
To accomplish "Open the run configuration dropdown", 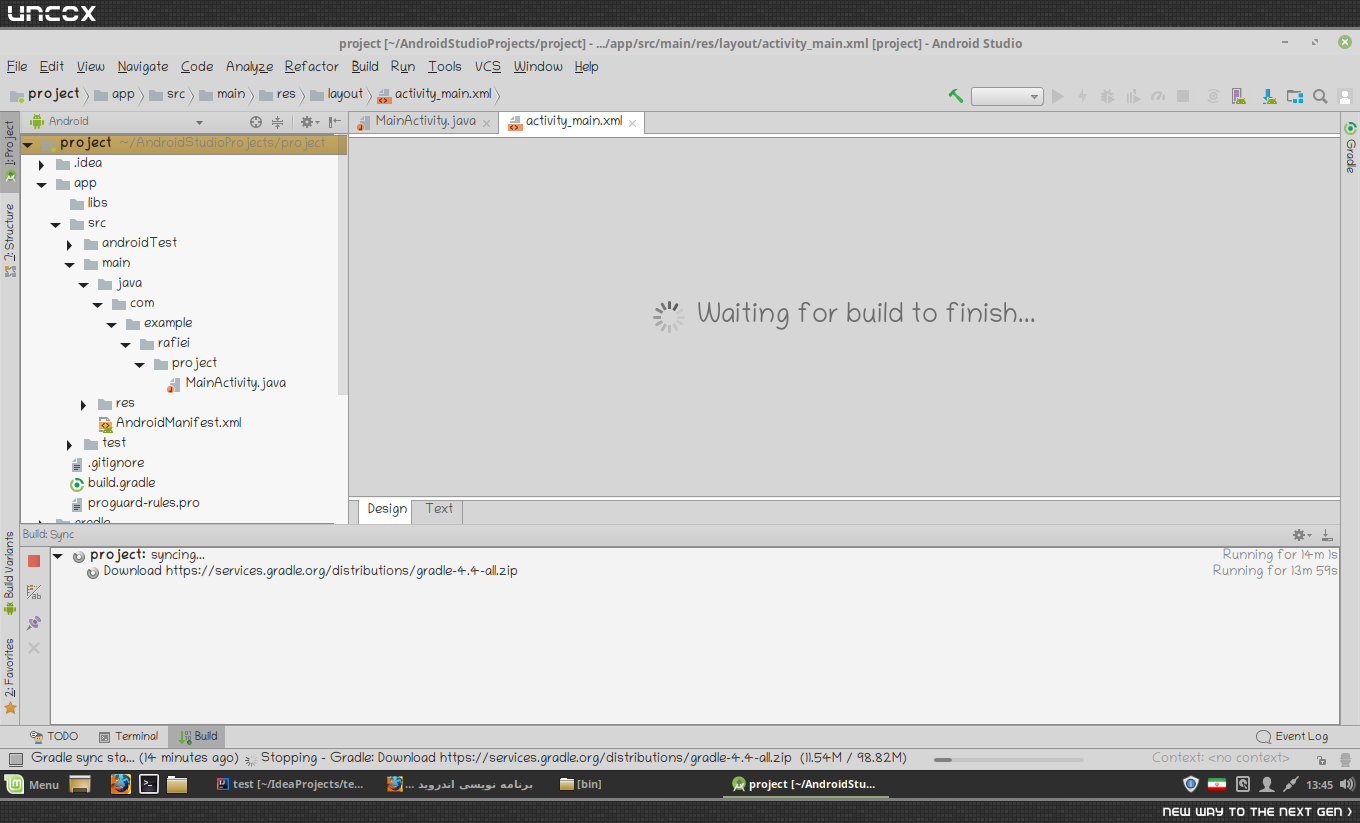I will (x=1008, y=96).
